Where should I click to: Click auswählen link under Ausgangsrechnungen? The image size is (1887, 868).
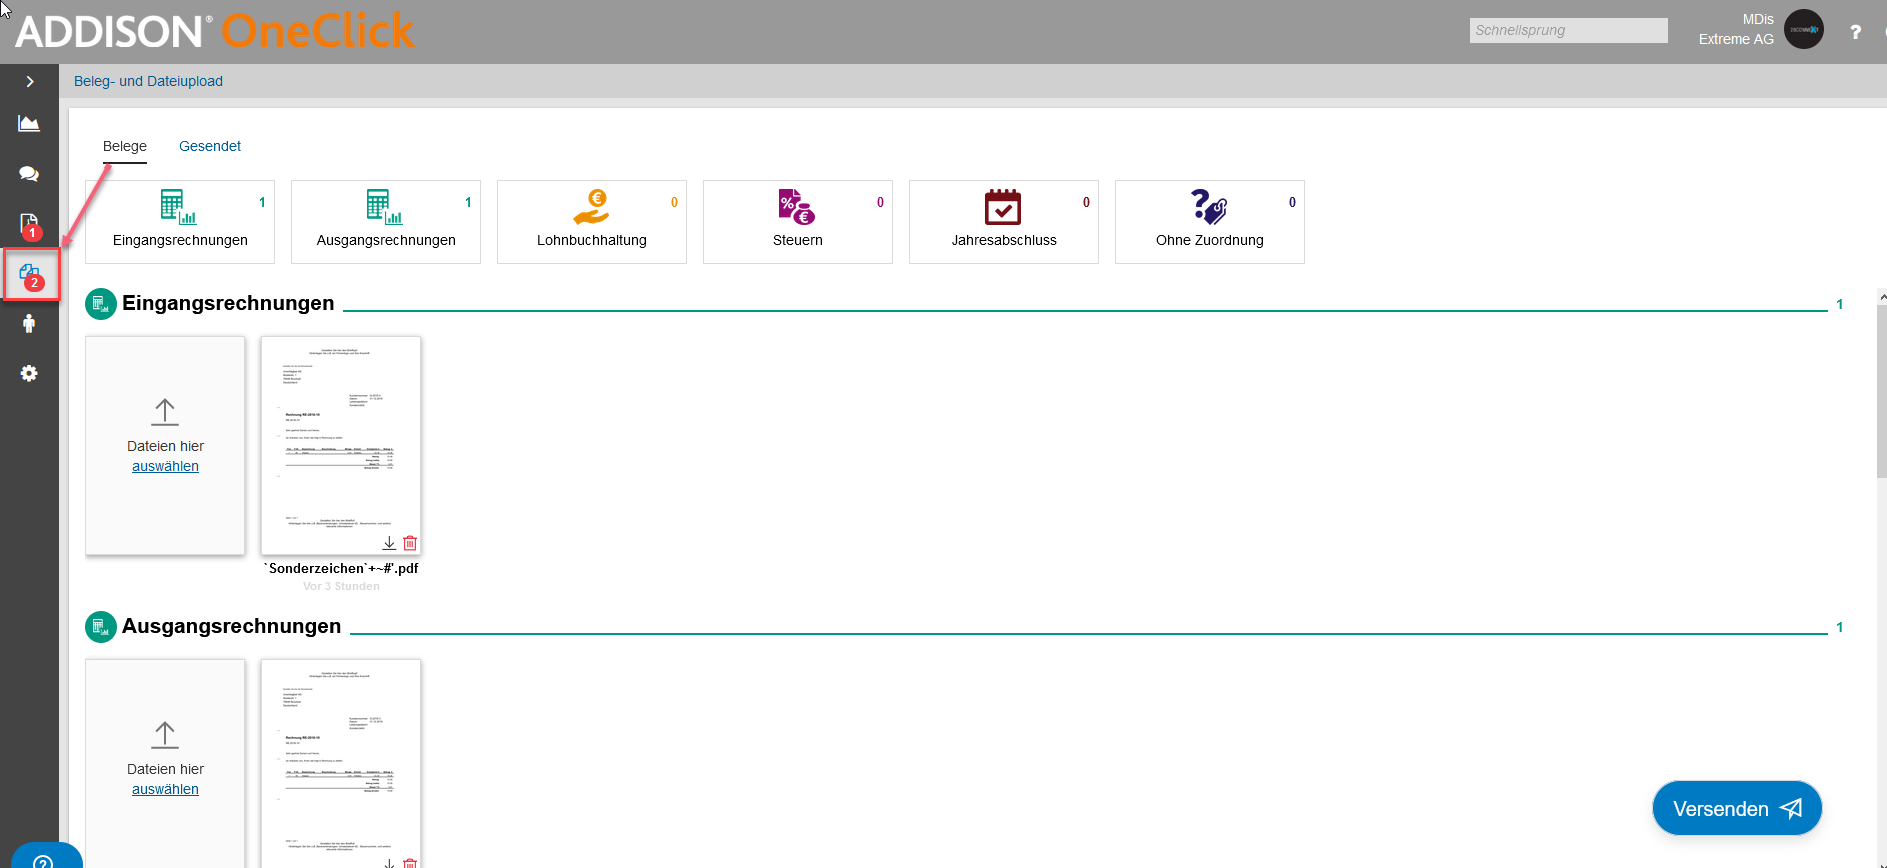pyautogui.click(x=165, y=789)
